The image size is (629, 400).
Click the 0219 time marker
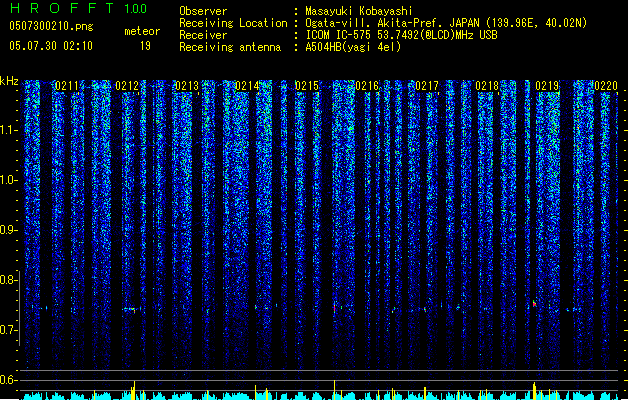click(x=547, y=86)
